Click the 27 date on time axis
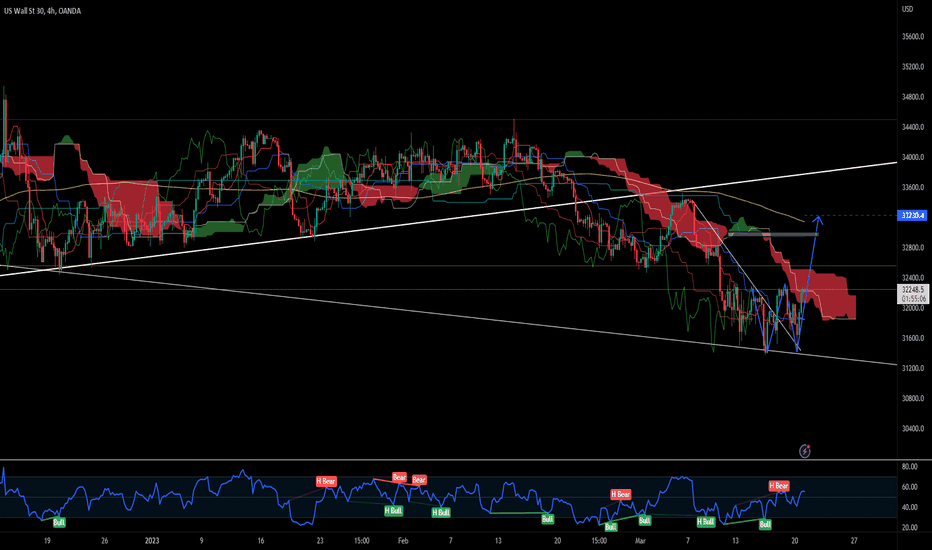Image resolution: width=932 pixels, height=550 pixels. pyautogui.click(x=854, y=540)
